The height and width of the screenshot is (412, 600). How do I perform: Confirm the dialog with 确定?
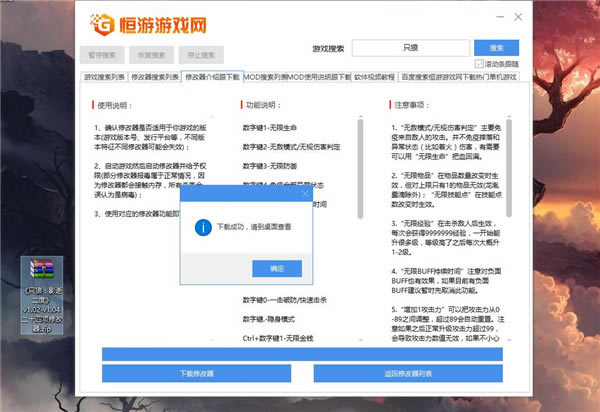pos(277,269)
